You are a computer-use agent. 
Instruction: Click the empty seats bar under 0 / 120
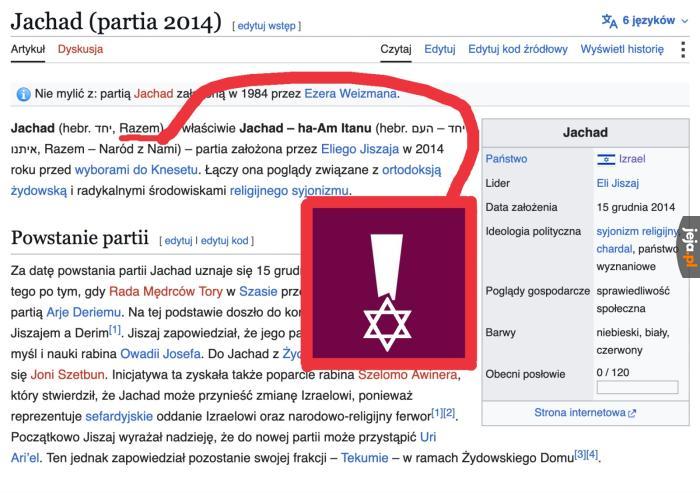637,387
